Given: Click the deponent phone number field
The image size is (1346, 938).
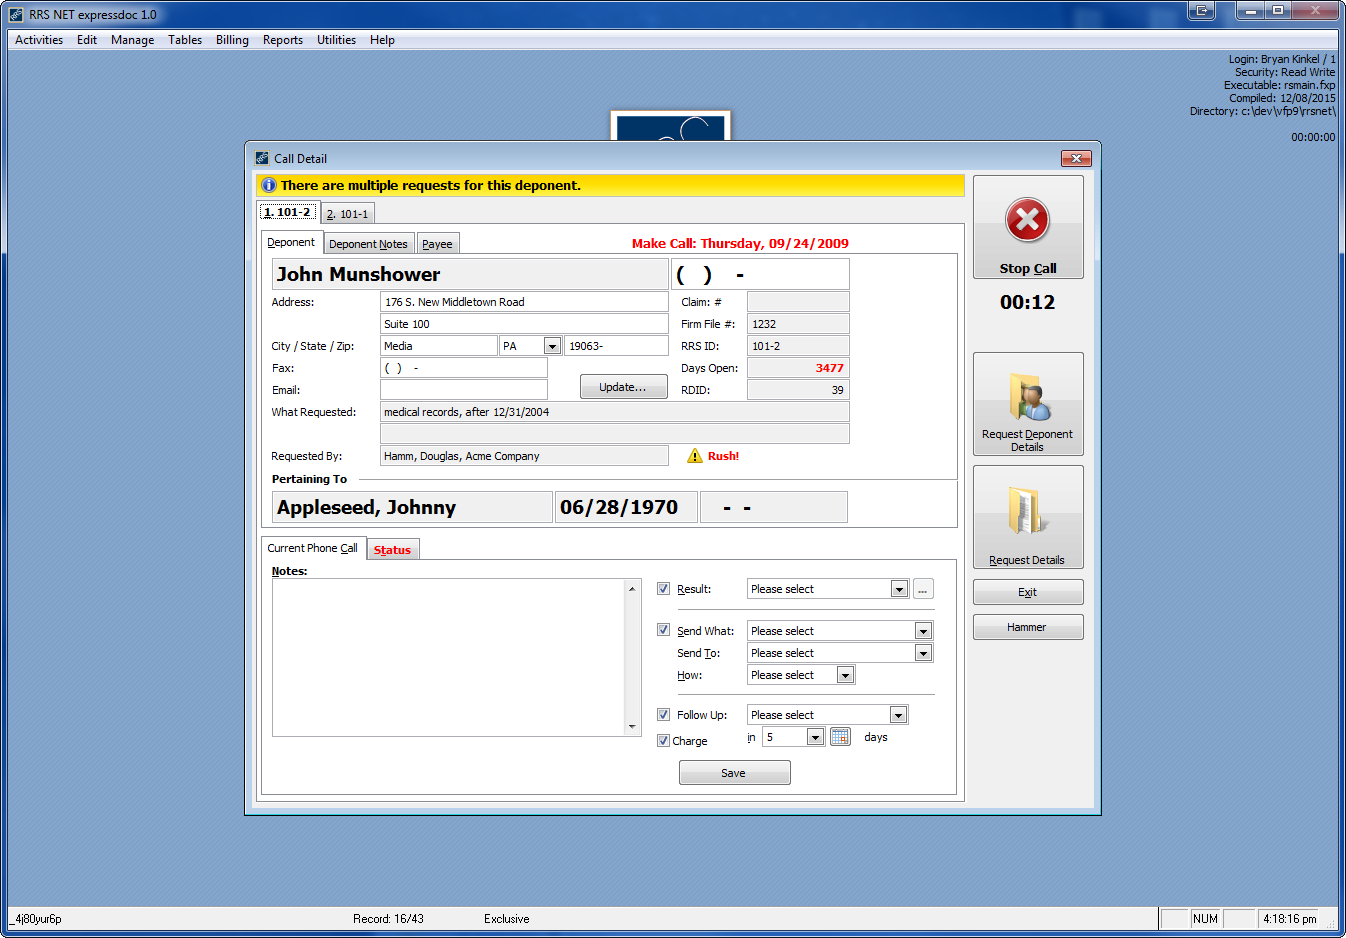Looking at the screenshot, I should coord(760,274).
